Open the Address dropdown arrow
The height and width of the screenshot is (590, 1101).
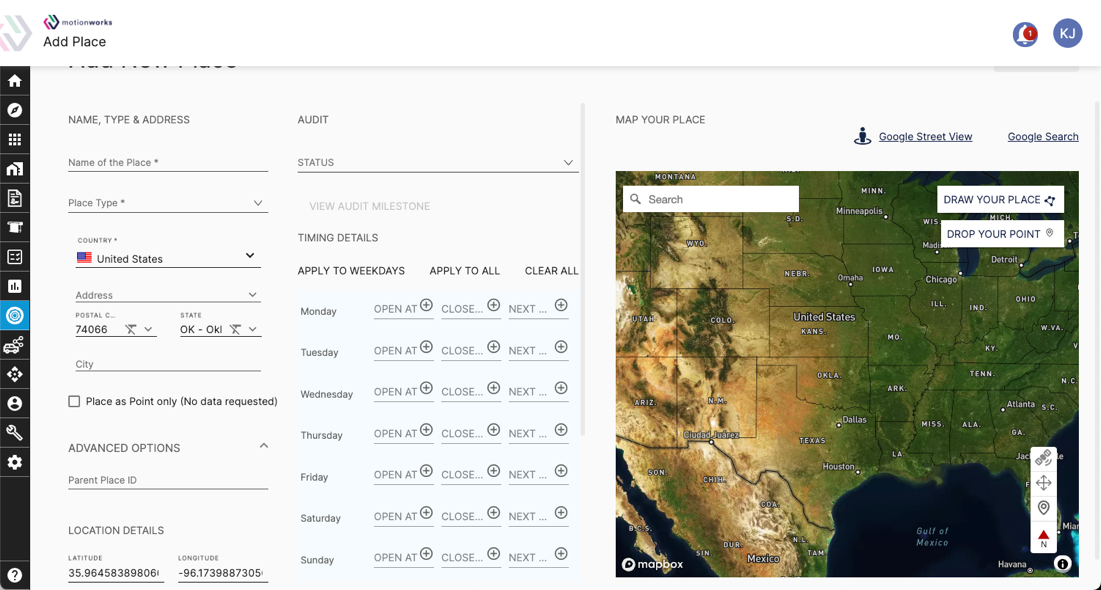(253, 295)
